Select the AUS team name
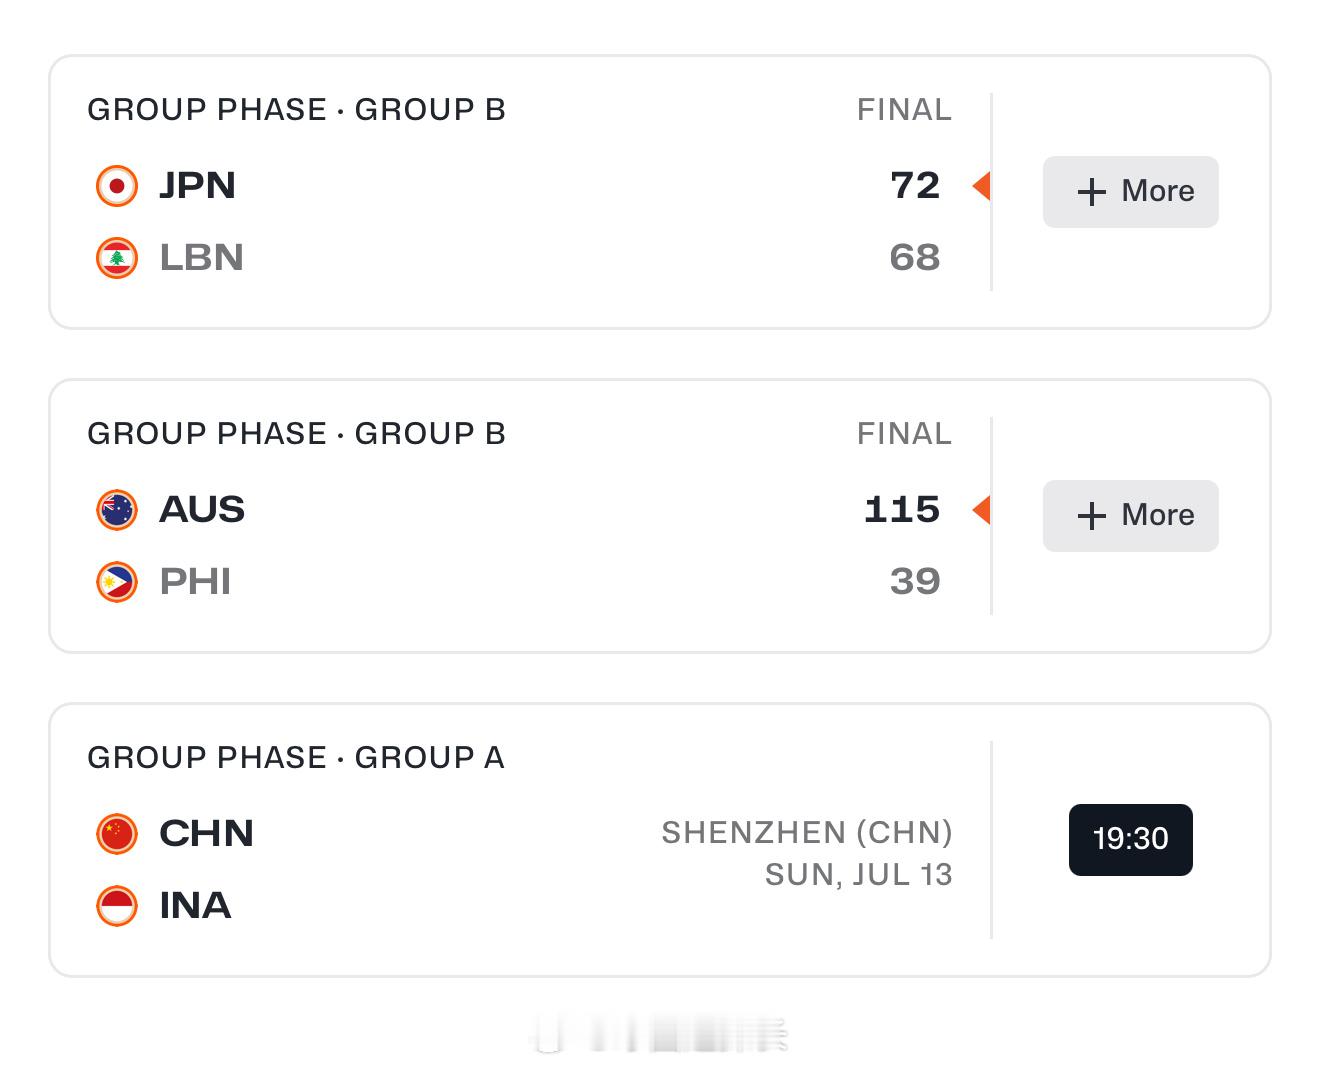 (202, 510)
